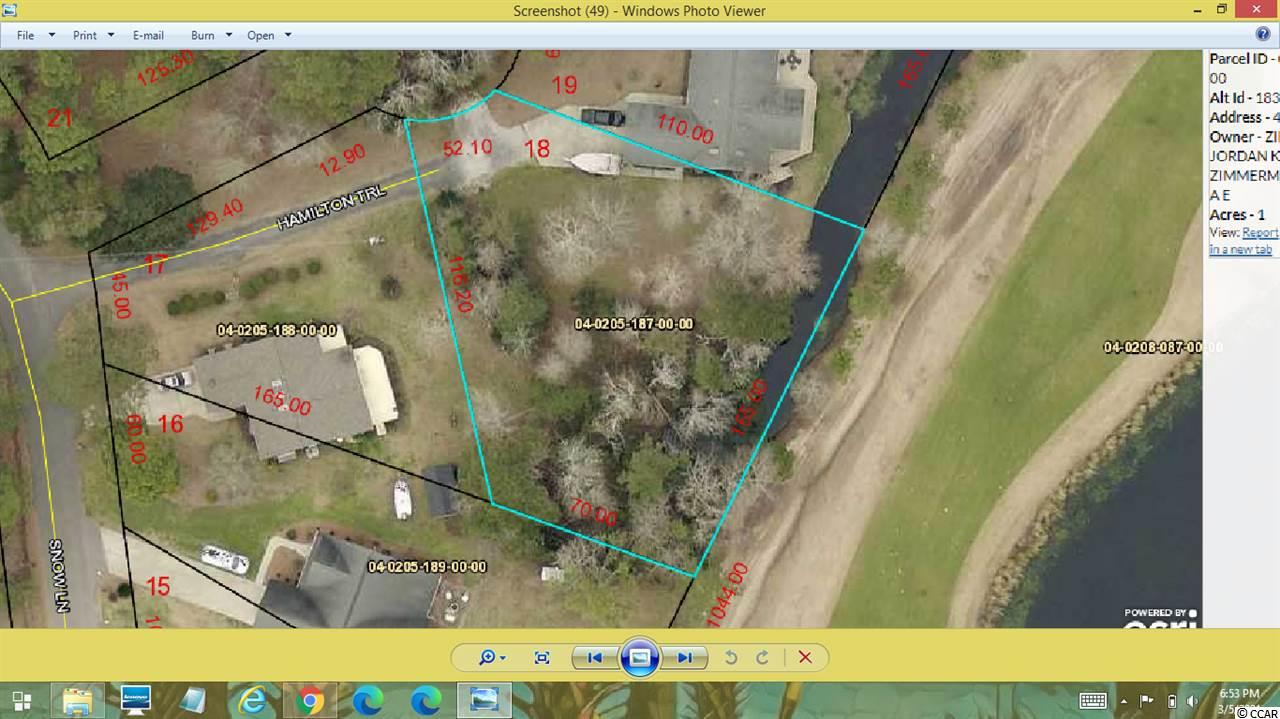Click the 'in a new tab' link

point(1240,249)
